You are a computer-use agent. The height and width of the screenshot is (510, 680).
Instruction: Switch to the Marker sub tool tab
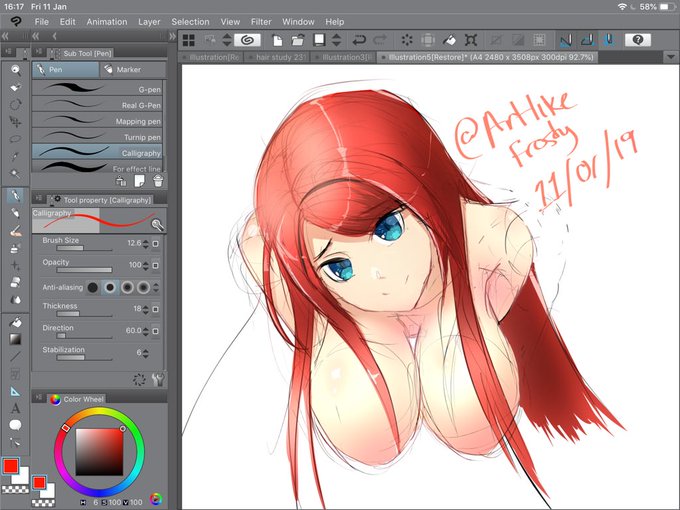[x=132, y=69]
